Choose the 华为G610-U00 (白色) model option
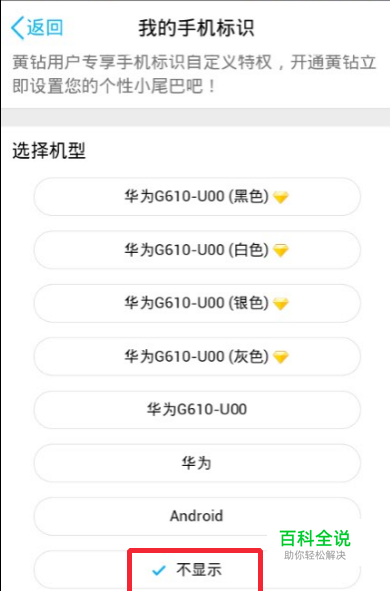The height and width of the screenshot is (591, 390). click(x=197, y=250)
